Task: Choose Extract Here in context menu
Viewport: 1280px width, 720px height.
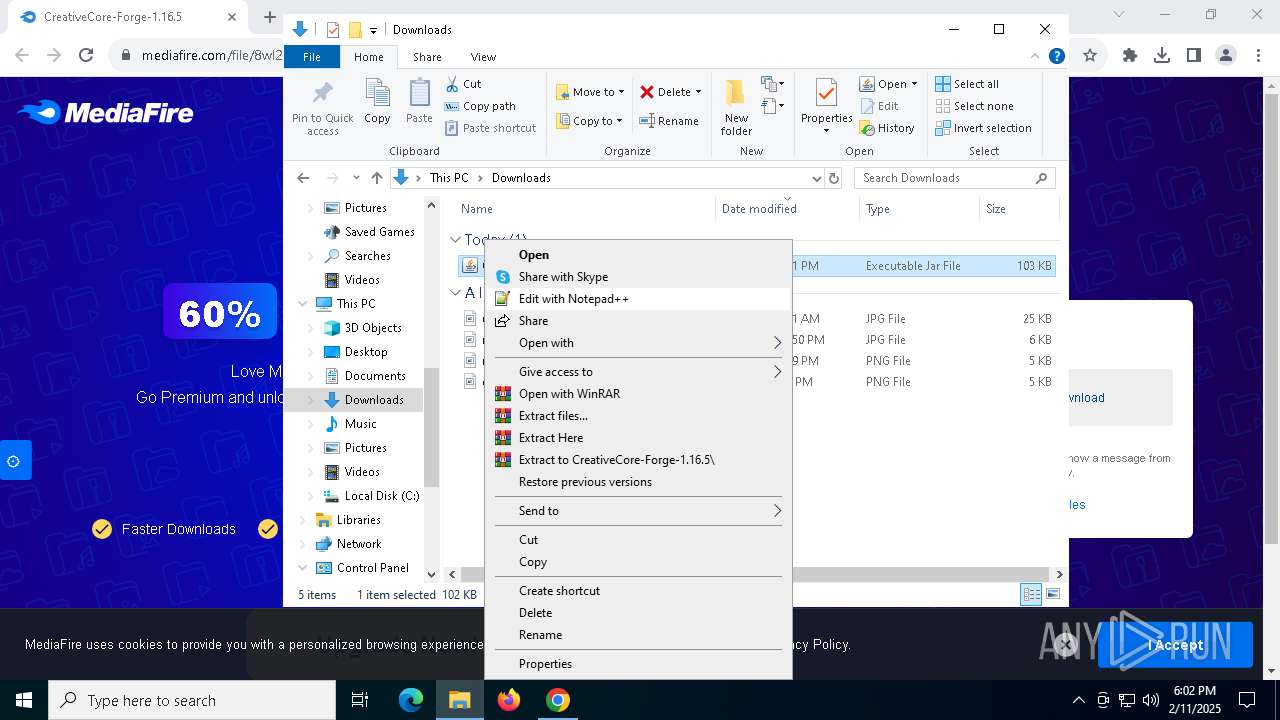Action: (x=638, y=438)
